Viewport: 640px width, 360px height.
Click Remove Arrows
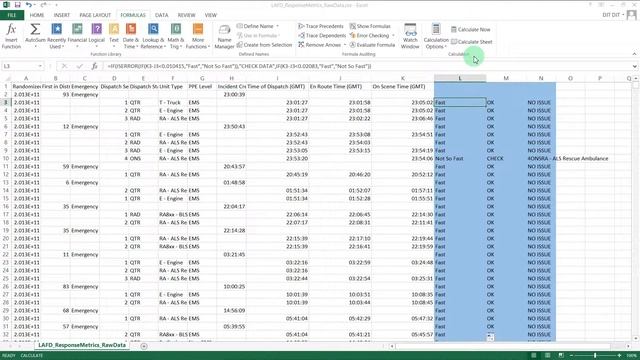pos(320,45)
